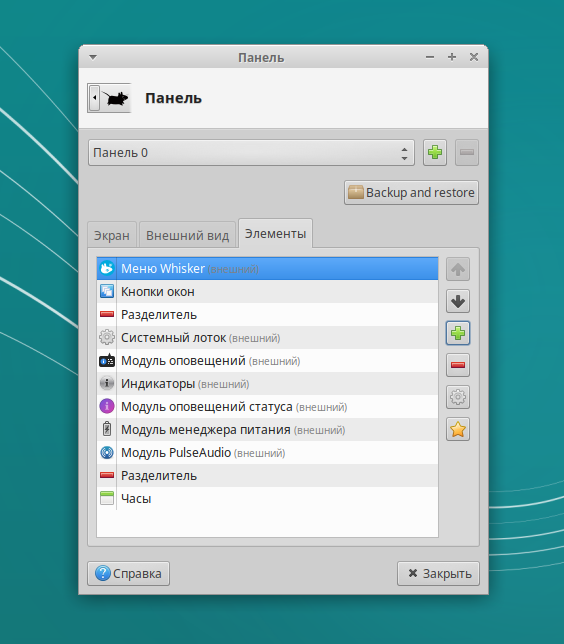564x644 pixels.
Task: Click the red minus remove item button
Action: click(x=458, y=365)
